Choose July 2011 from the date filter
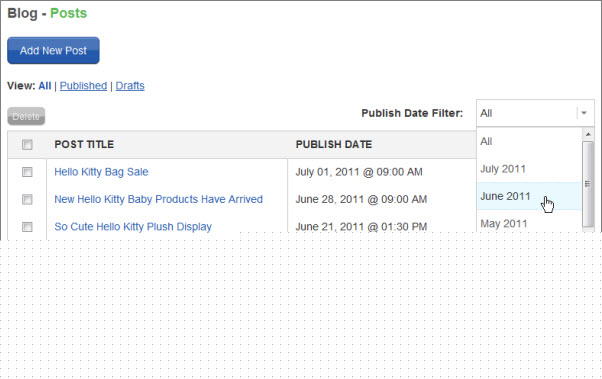Image resolution: width=602 pixels, height=379 pixels. tap(529, 169)
